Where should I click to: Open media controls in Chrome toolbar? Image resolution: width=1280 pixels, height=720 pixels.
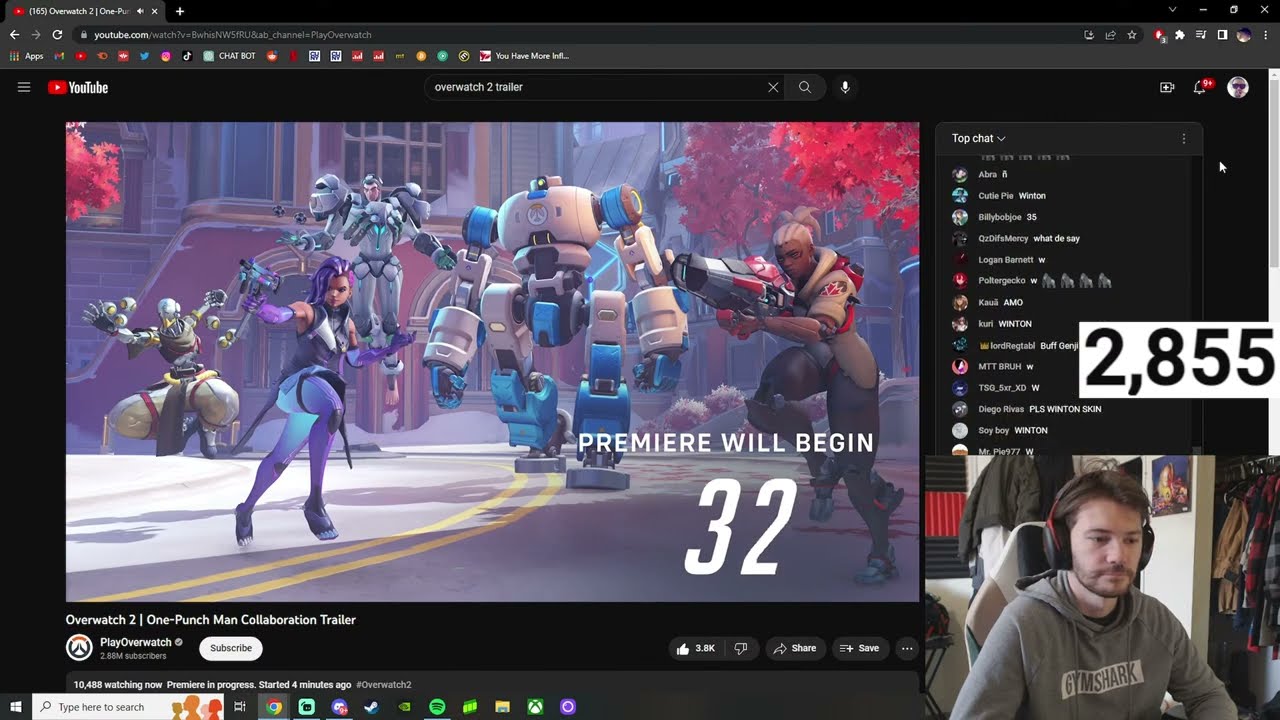1201,34
